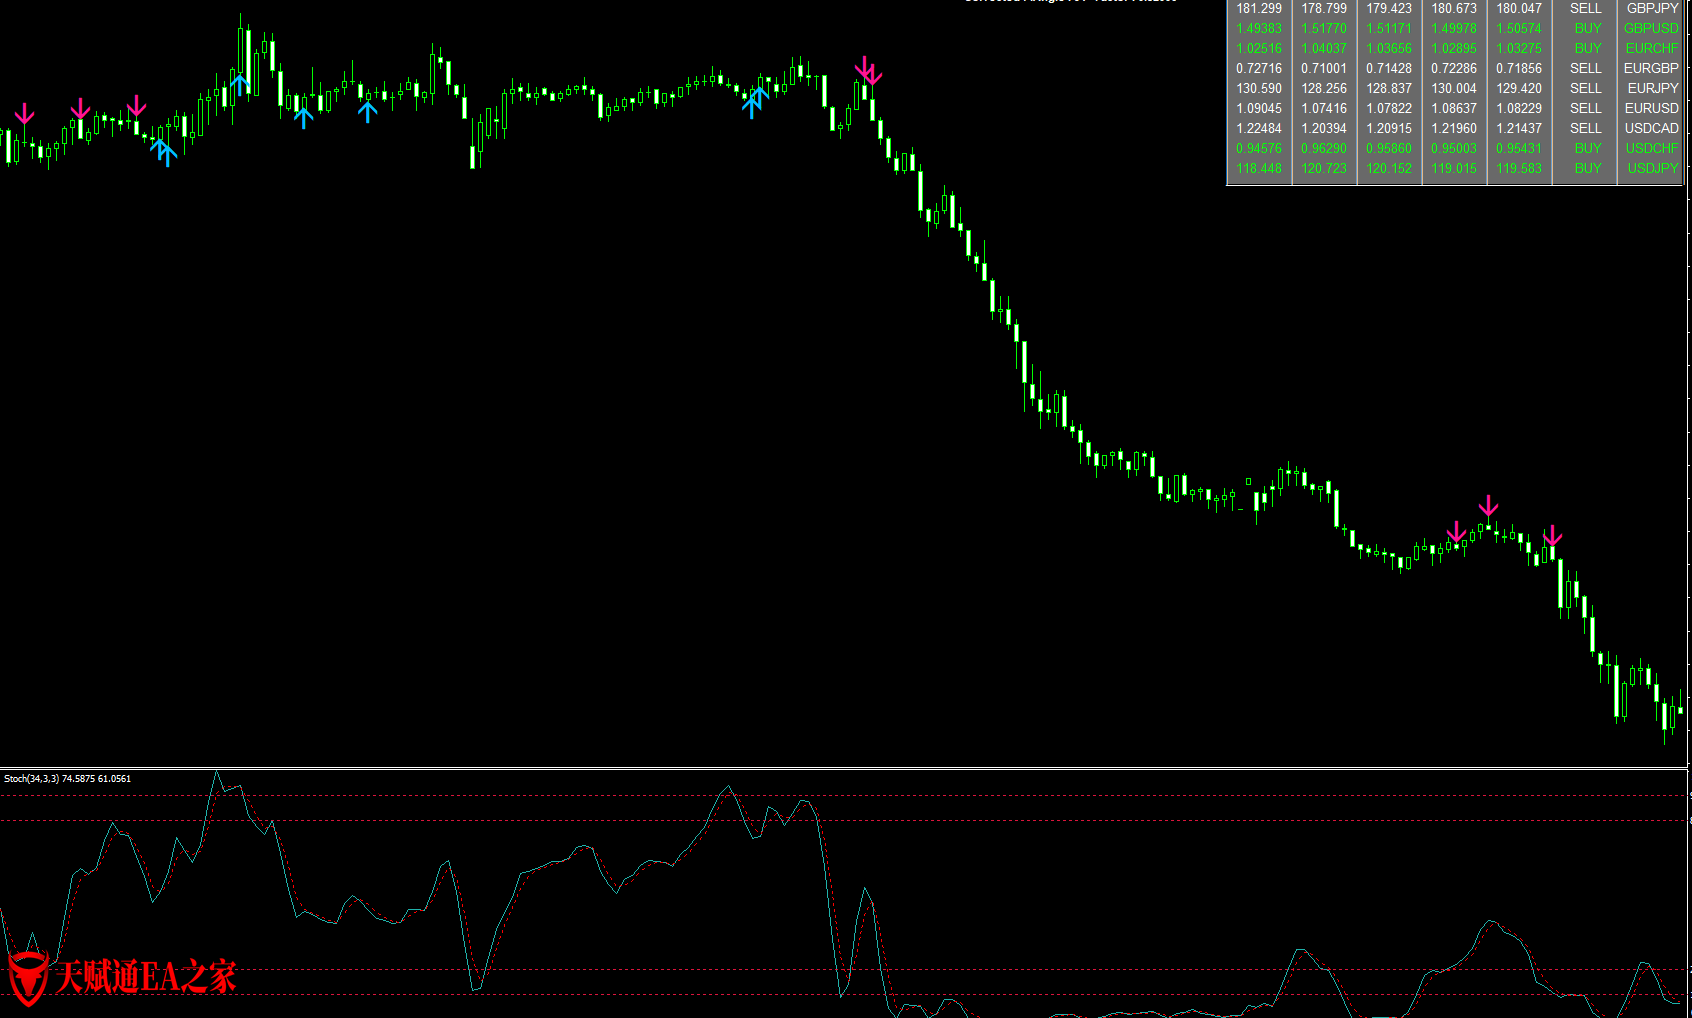Screen dimensions: 1692x1018
Task: Click the 181.299 value cell
Action: coord(1258,8)
